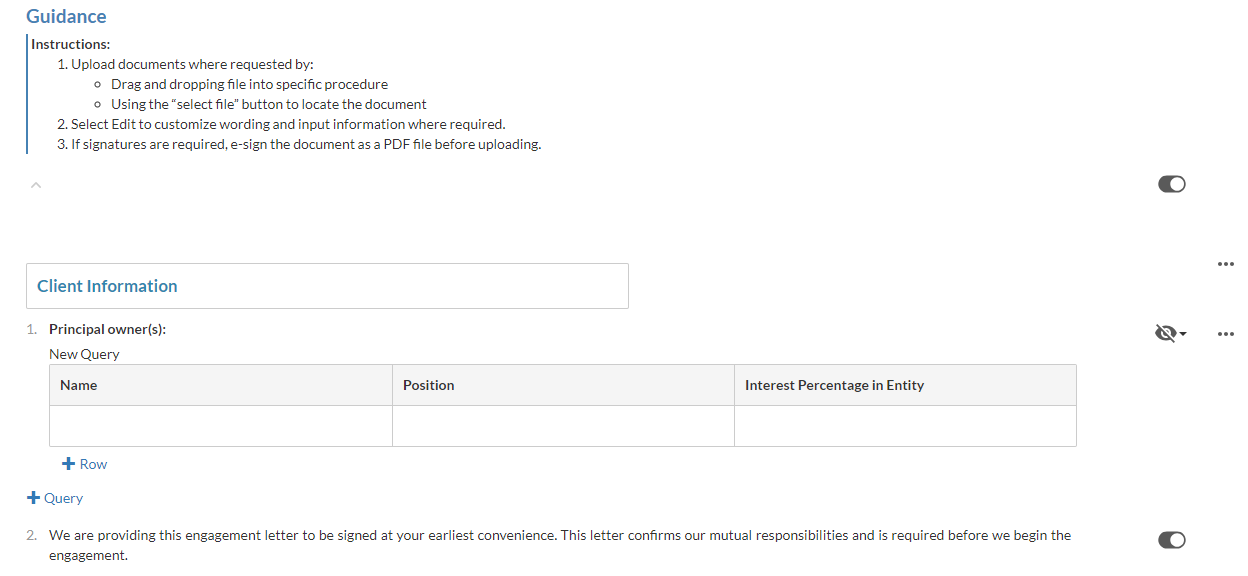Select the New Query label
The height and width of the screenshot is (576, 1248).
(x=84, y=354)
